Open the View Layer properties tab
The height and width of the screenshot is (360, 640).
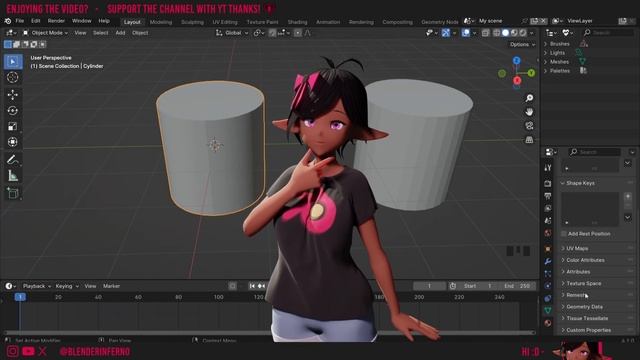coord(548,209)
